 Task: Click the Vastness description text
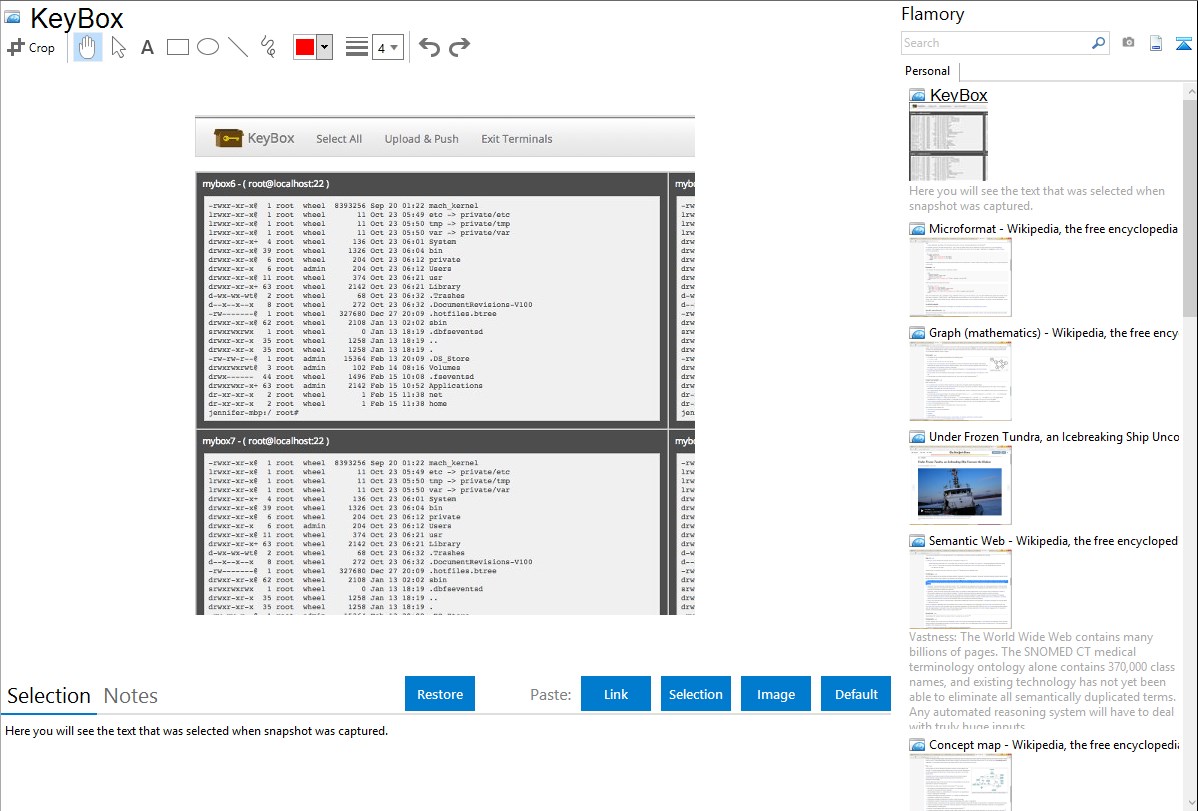pos(1042,681)
